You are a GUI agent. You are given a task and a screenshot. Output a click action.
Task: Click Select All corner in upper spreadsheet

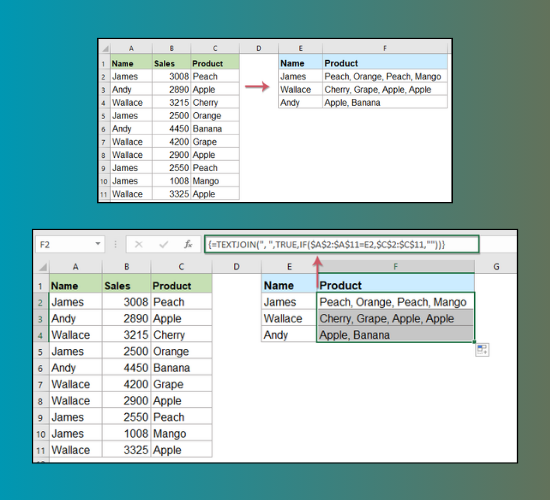coord(105,48)
